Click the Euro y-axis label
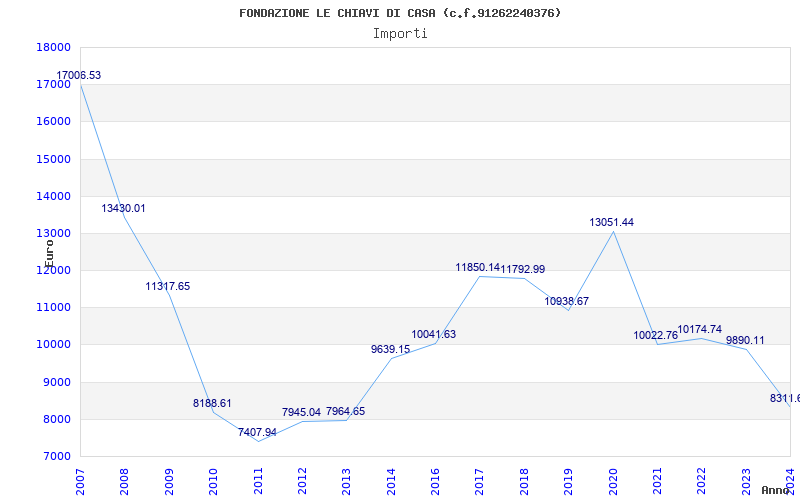Viewport: 800px width, 500px height. 49,253
